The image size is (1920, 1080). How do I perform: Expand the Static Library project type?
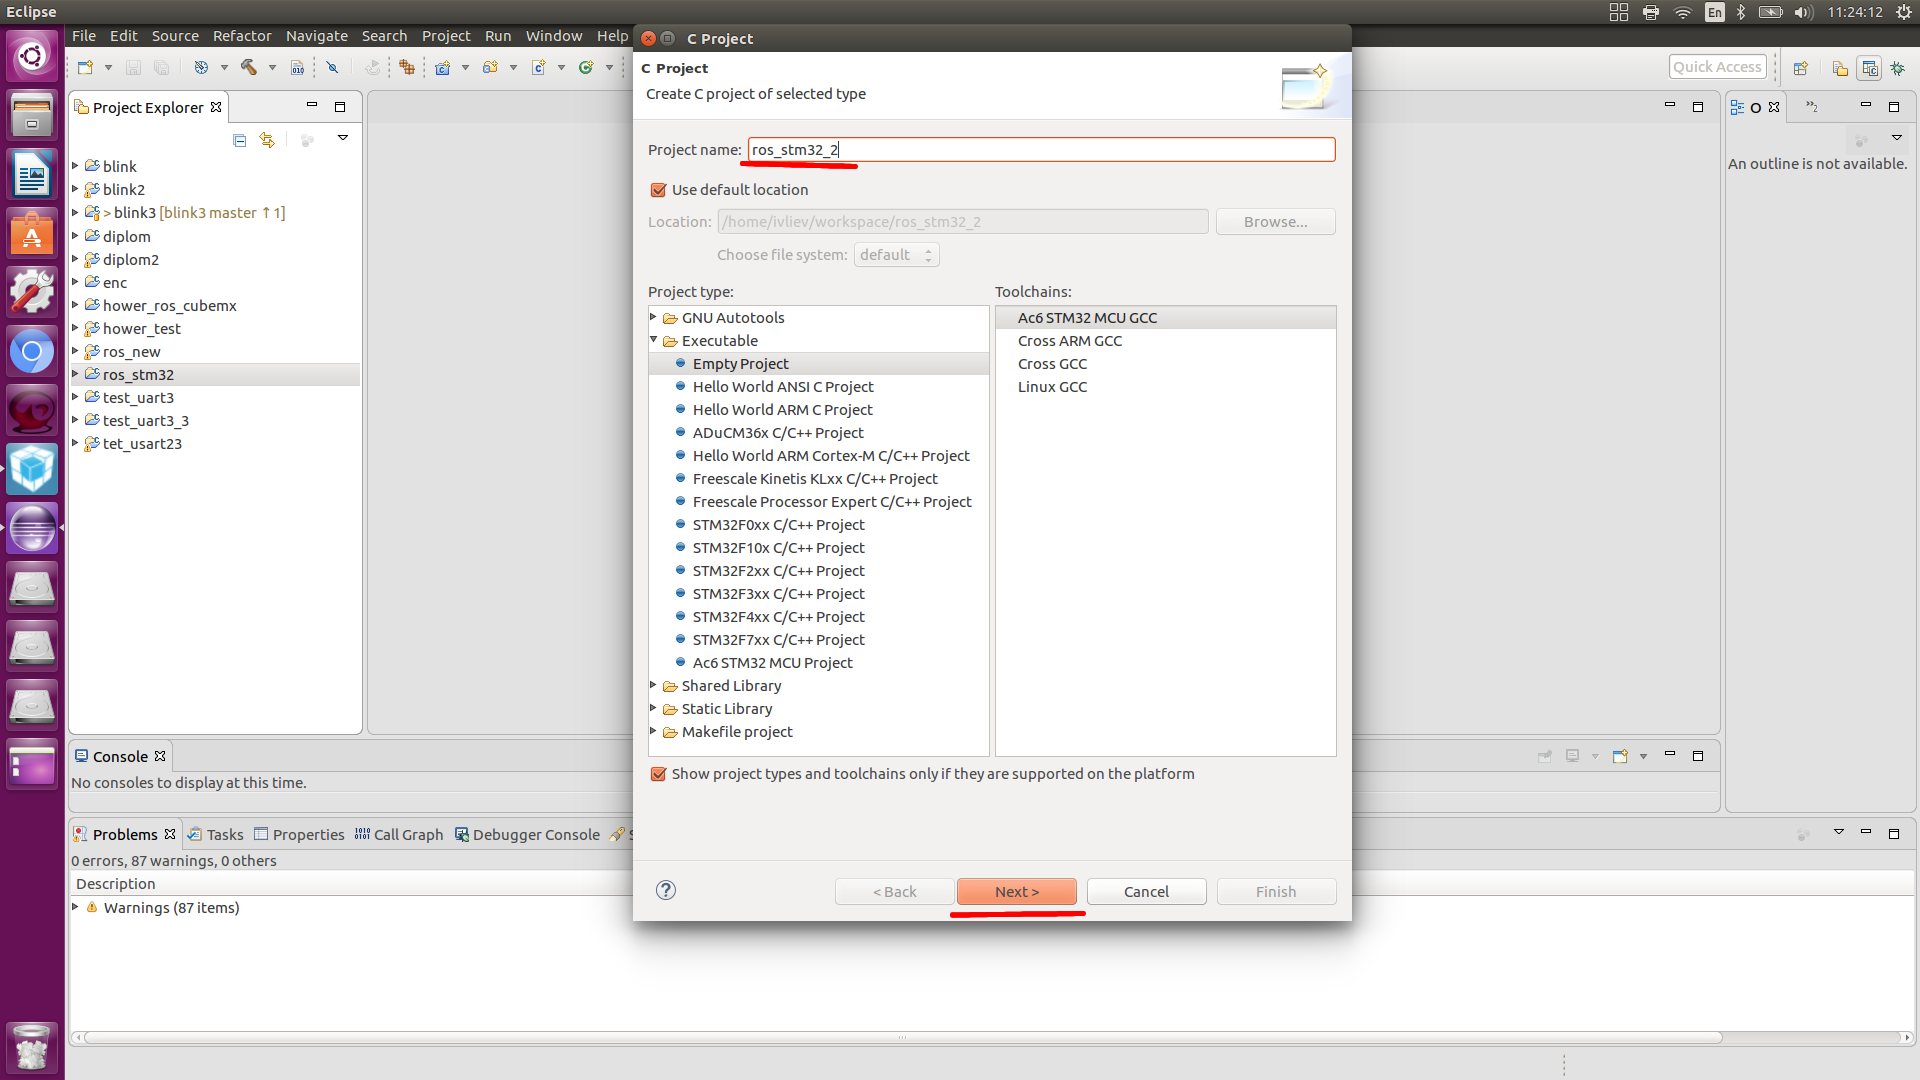pos(654,708)
